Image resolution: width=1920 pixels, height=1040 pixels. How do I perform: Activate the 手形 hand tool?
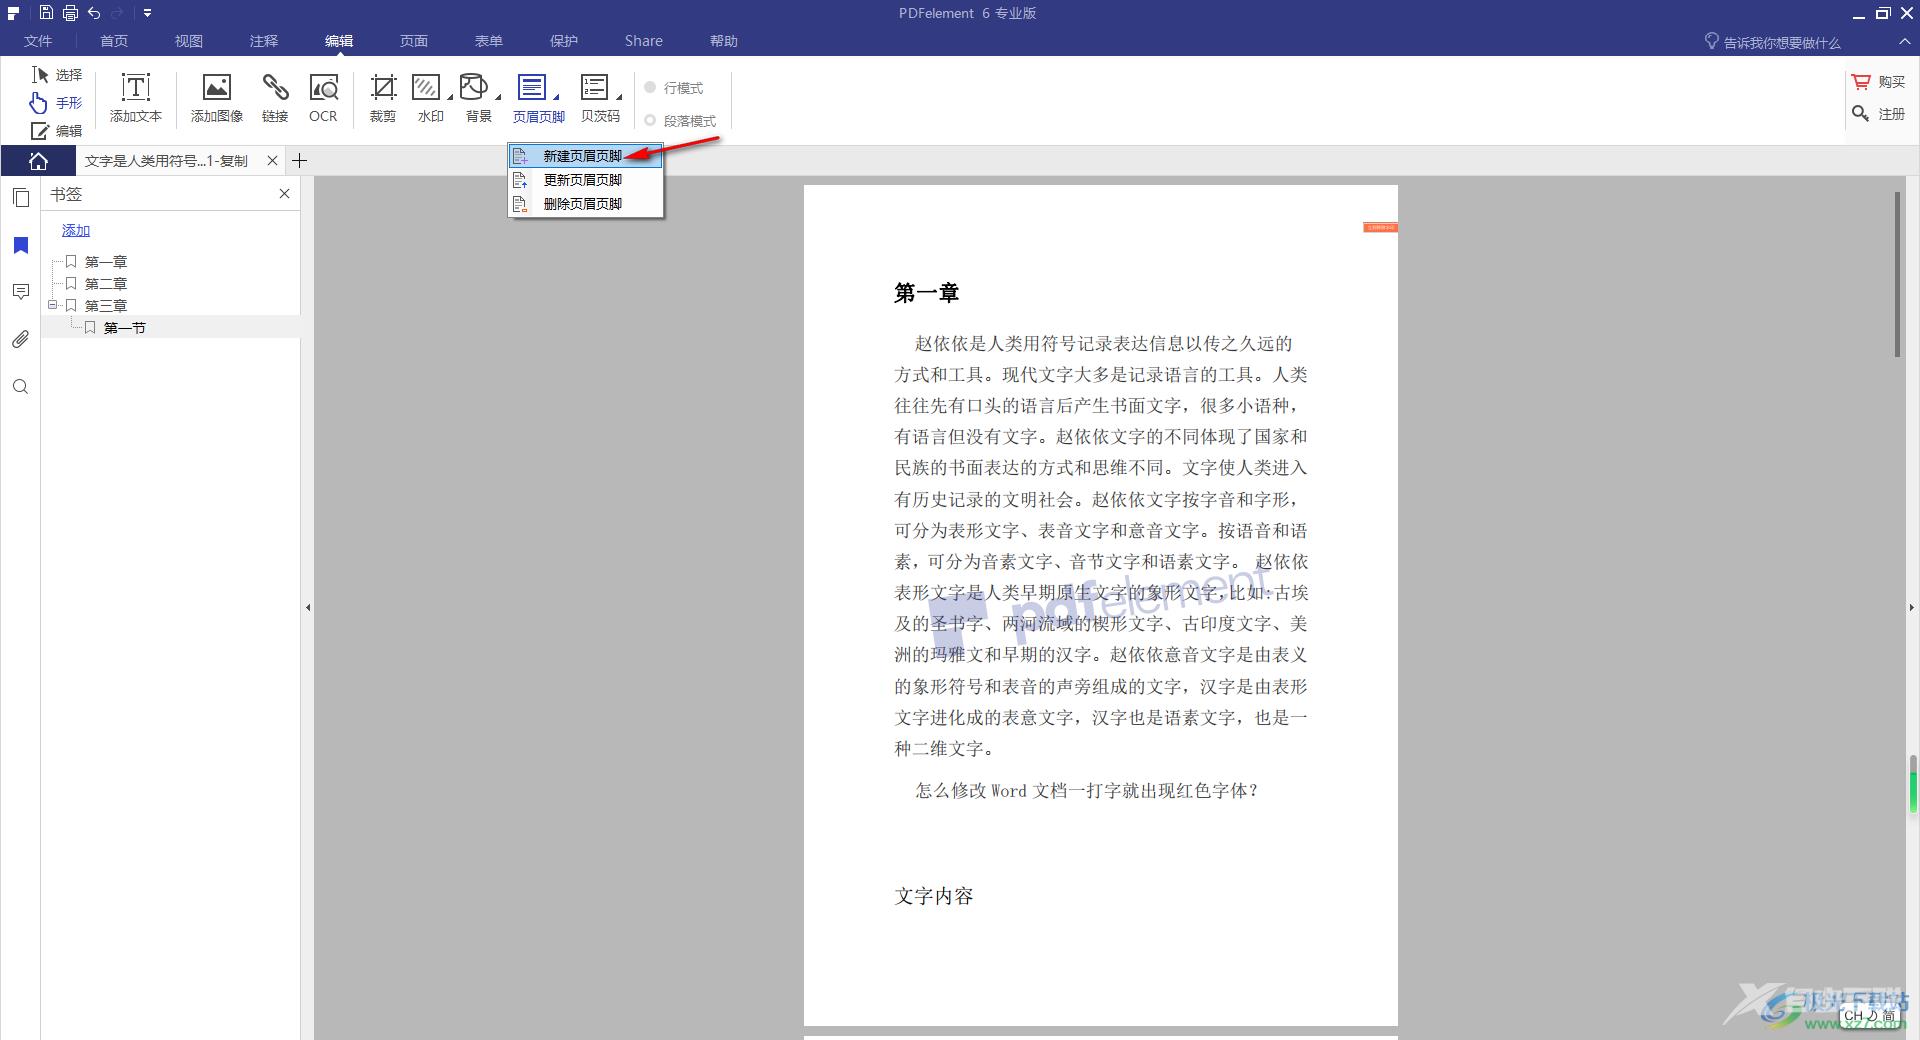tap(57, 103)
